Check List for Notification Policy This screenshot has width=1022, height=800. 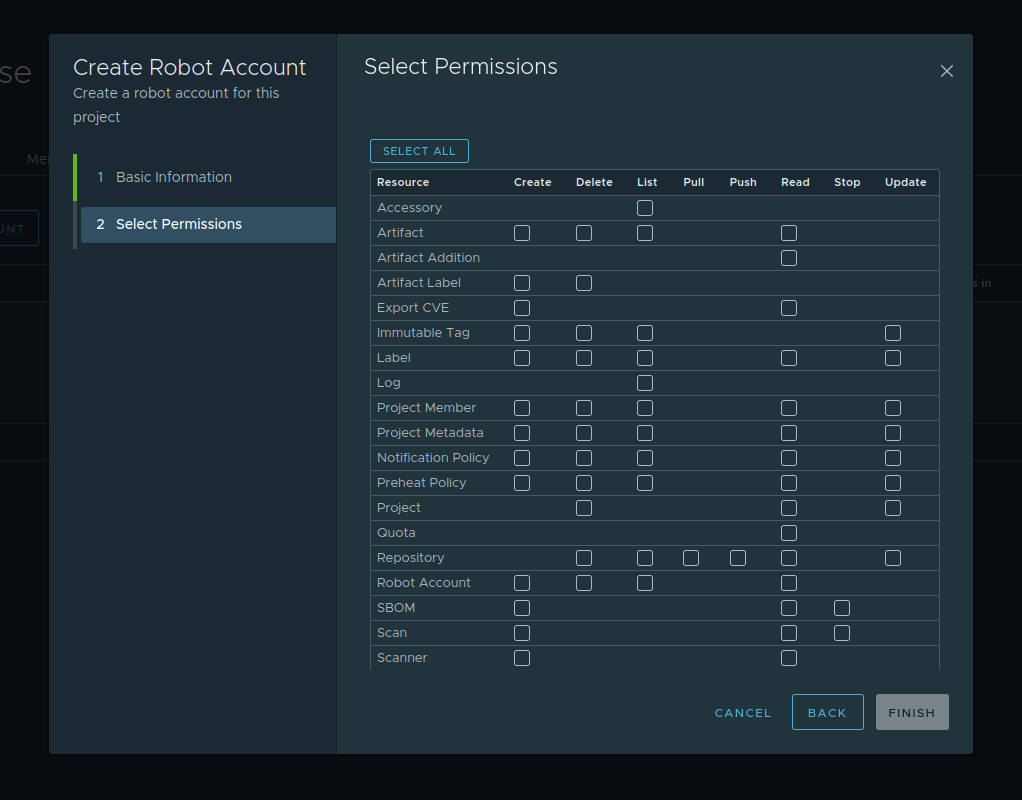(645, 458)
